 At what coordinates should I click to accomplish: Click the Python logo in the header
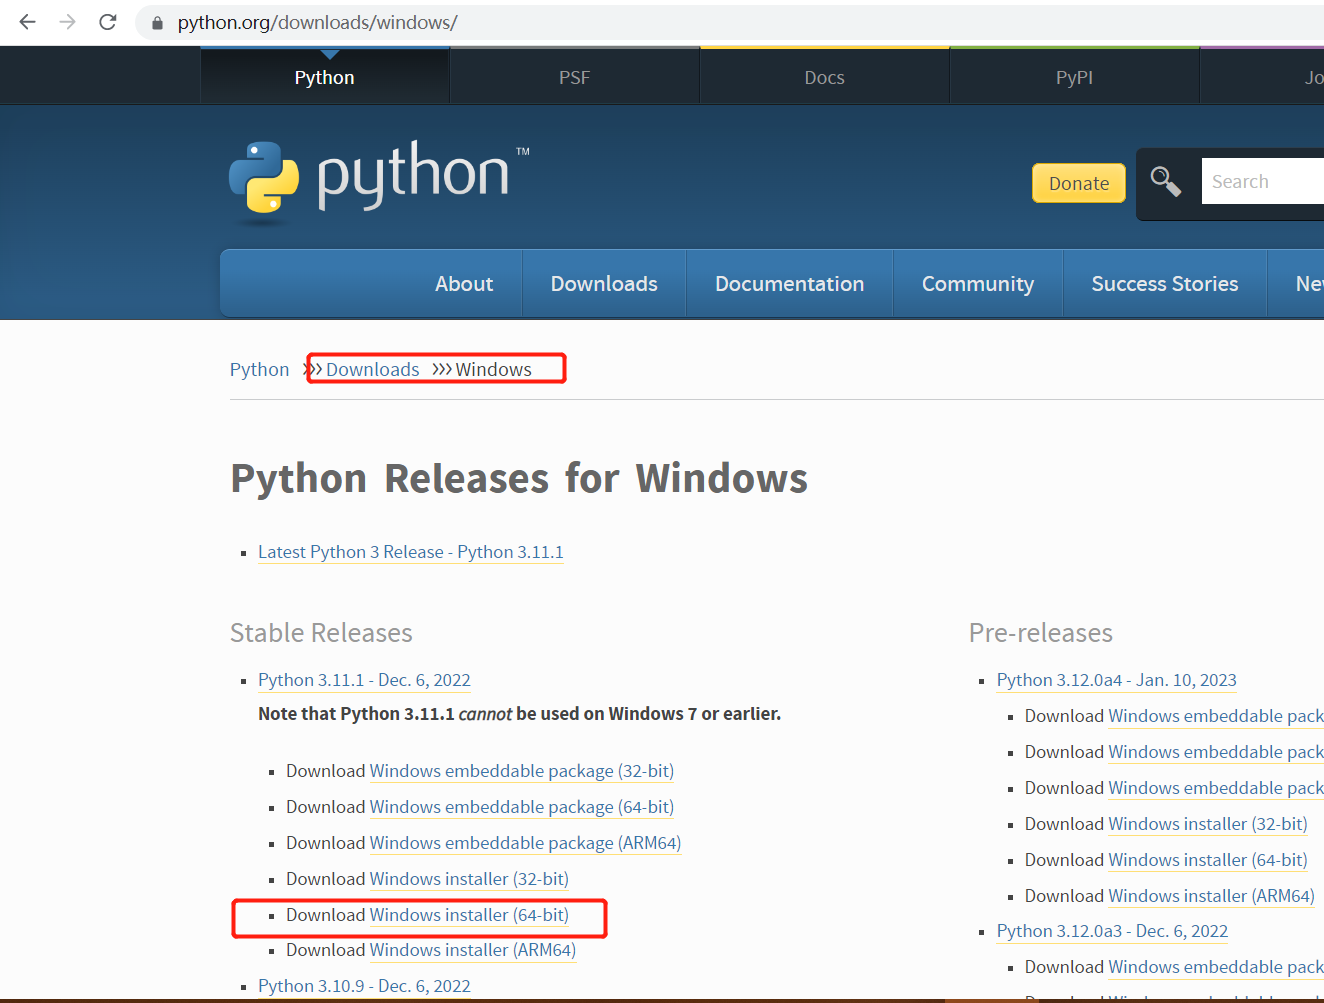379,181
